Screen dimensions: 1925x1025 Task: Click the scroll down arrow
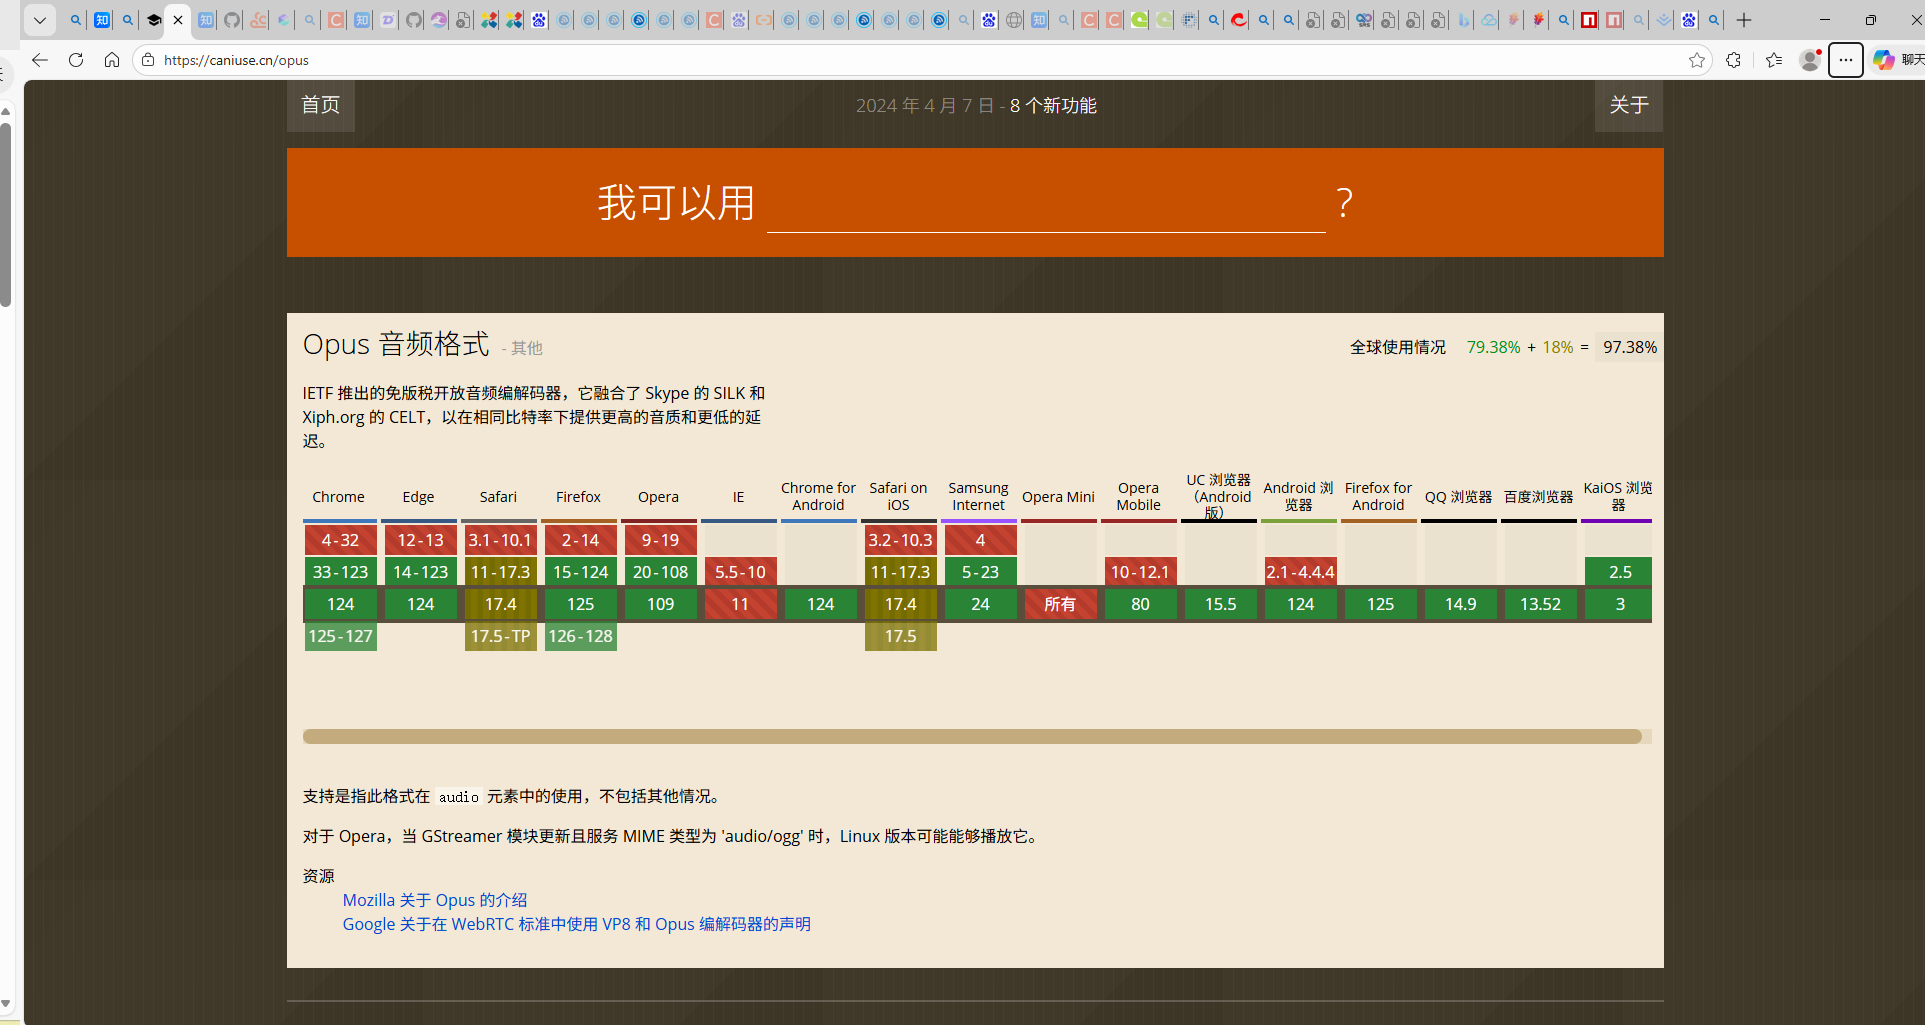point(6,1003)
